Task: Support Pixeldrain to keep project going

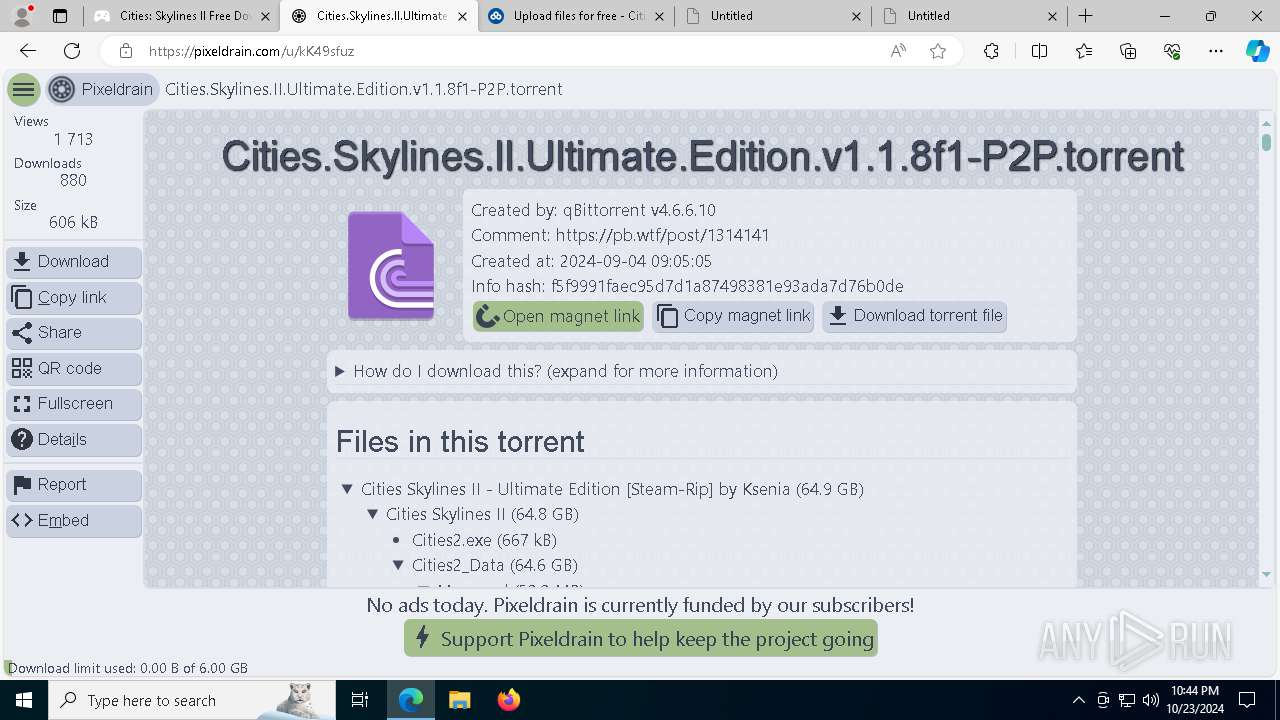Action: click(x=641, y=639)
